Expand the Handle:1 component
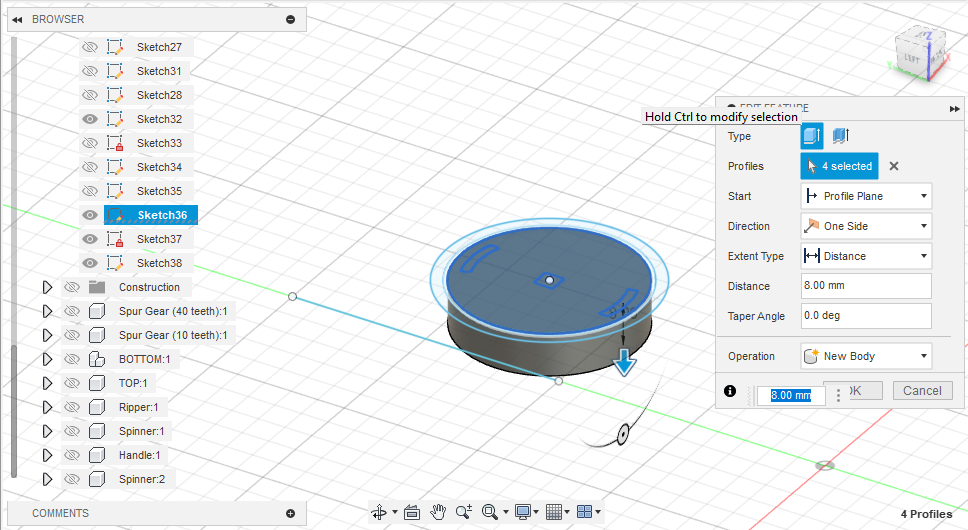This screenshot has height=530, width=968. click(x=47, y=455)
